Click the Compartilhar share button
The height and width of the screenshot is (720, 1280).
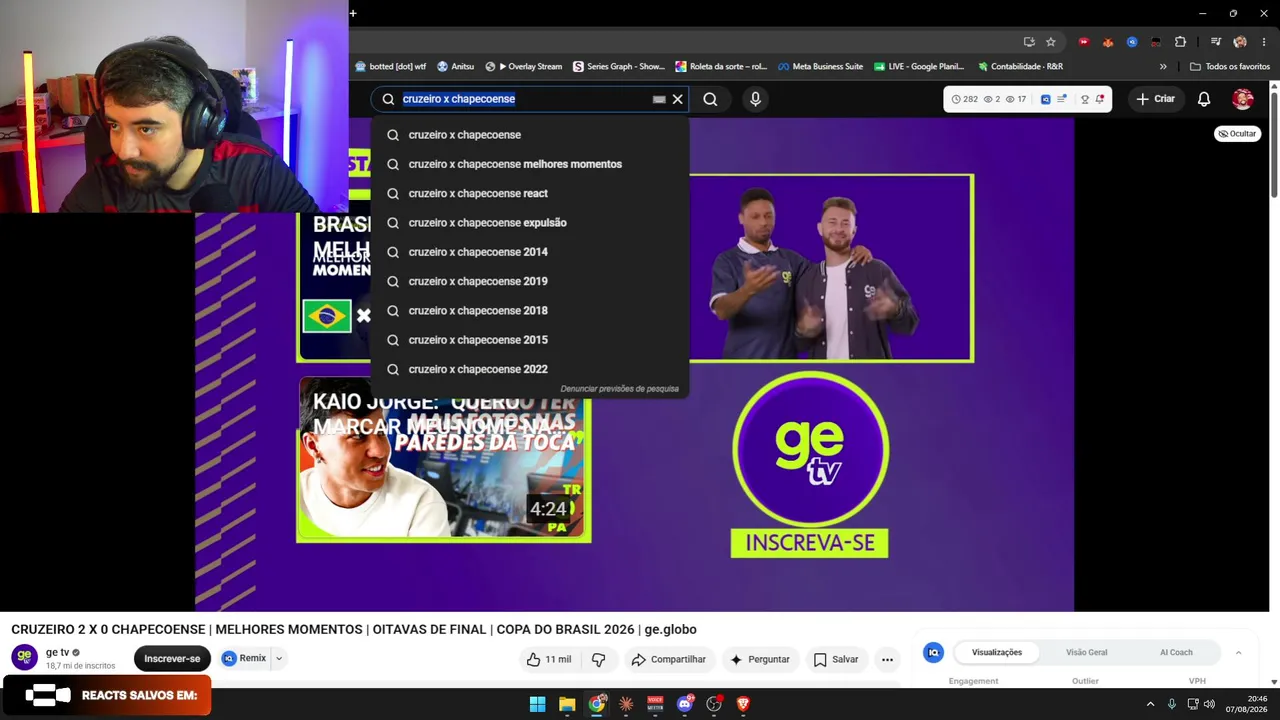[x=668, y=659]
